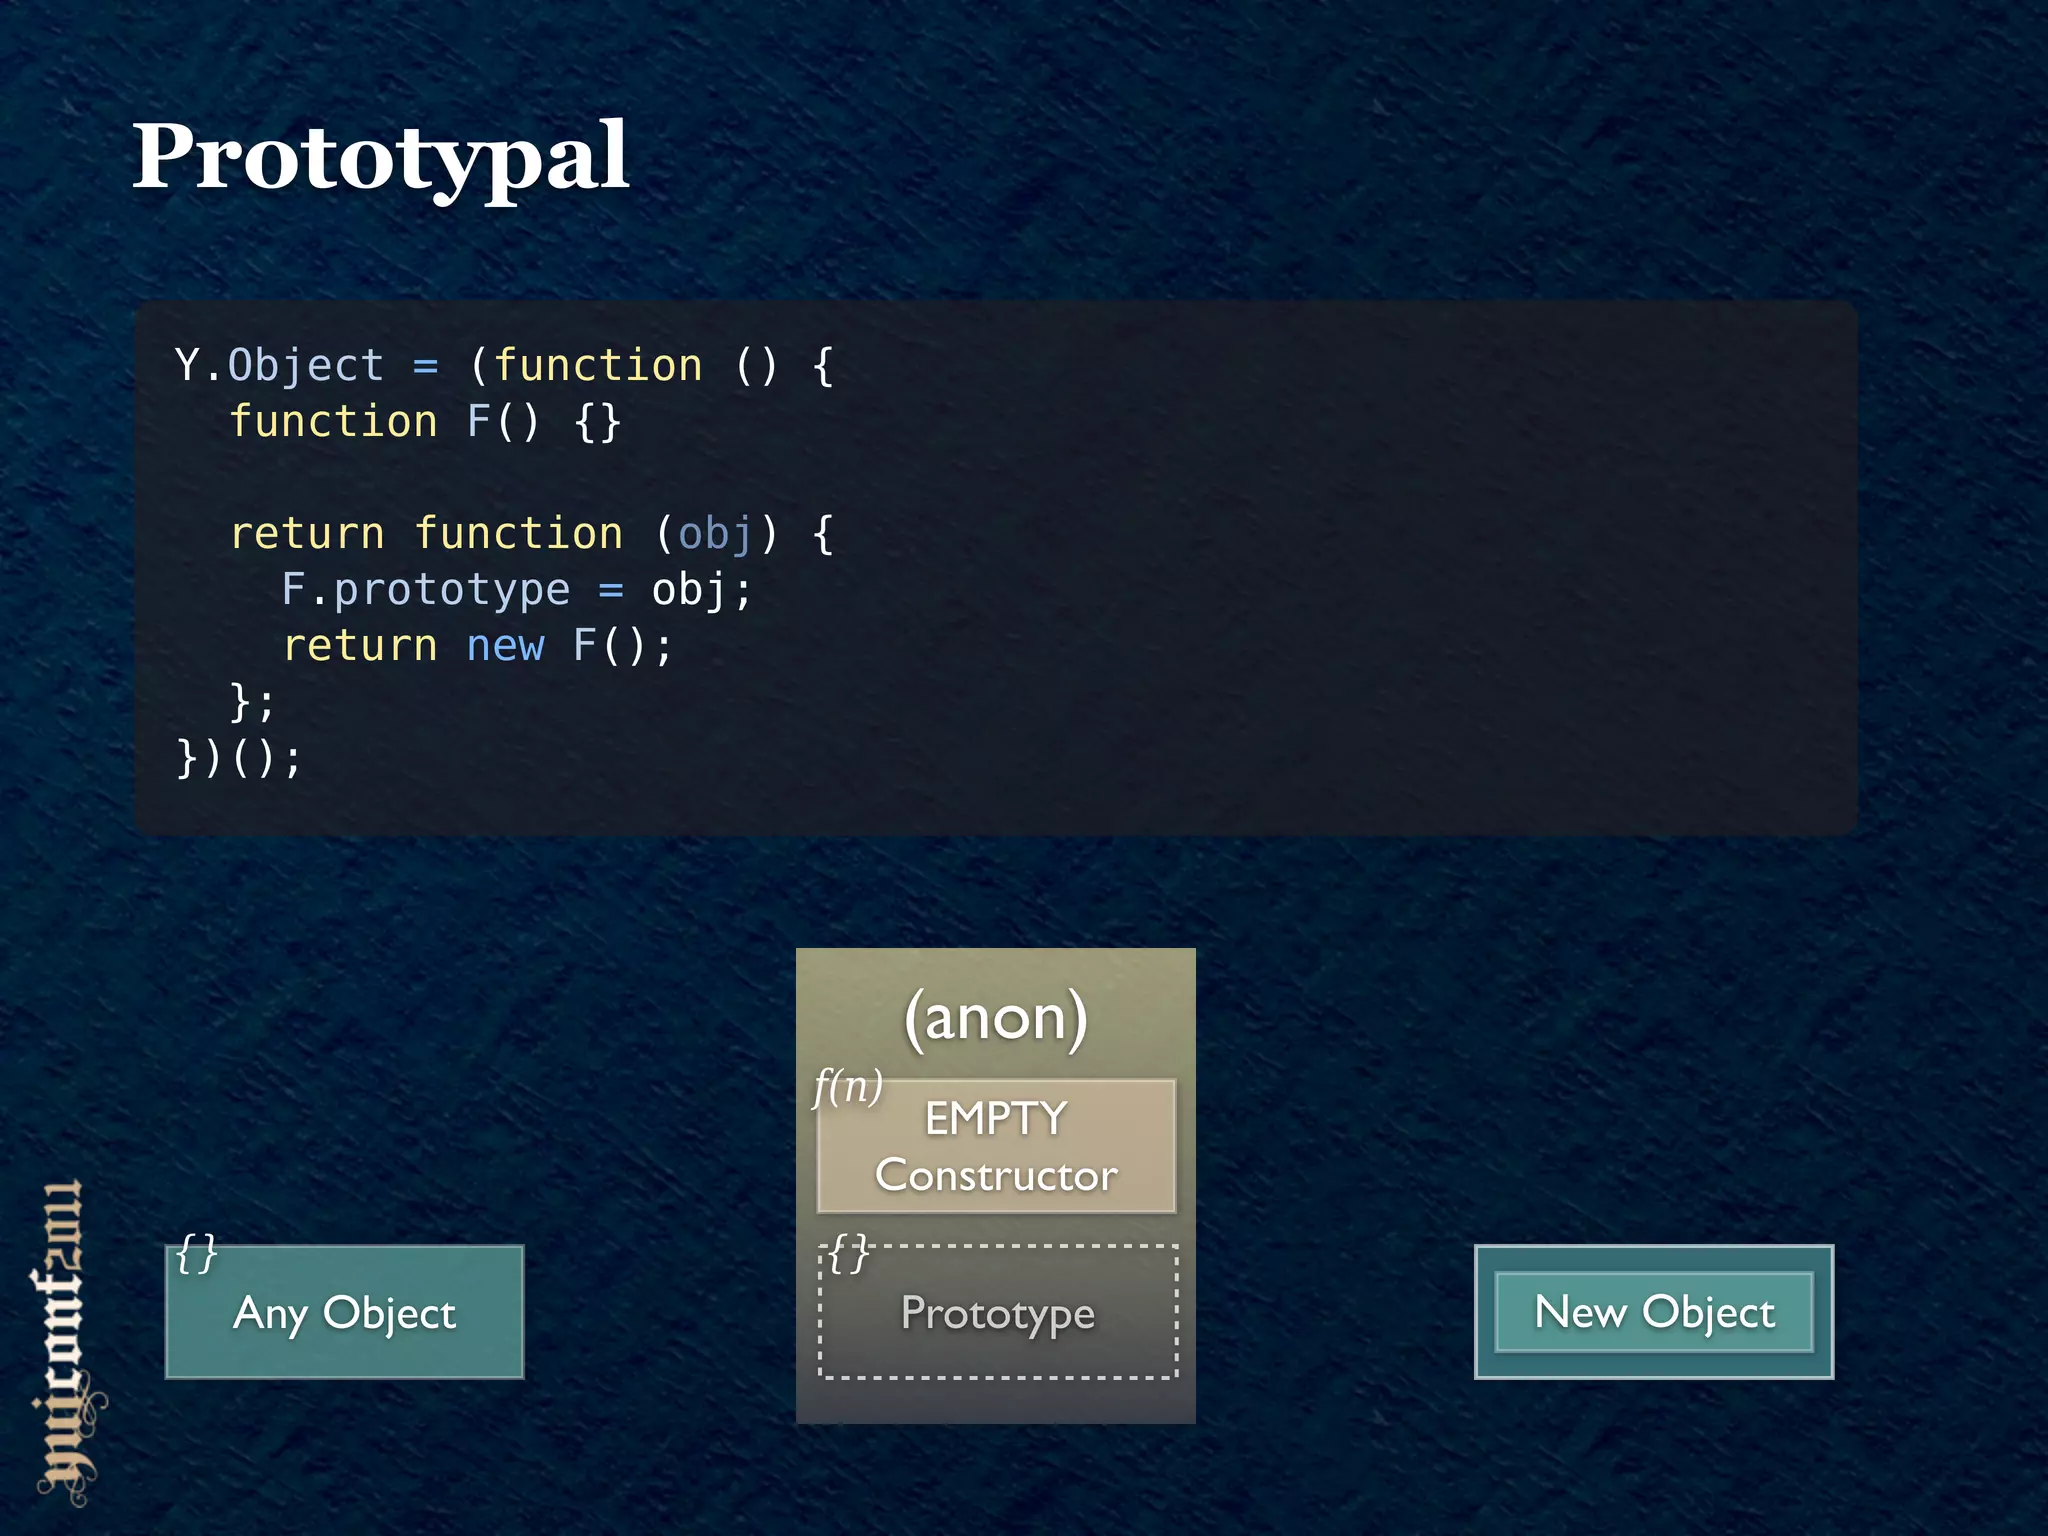Click the Any Object box
The image size is (2048, 1536).
coord(344,1312)
